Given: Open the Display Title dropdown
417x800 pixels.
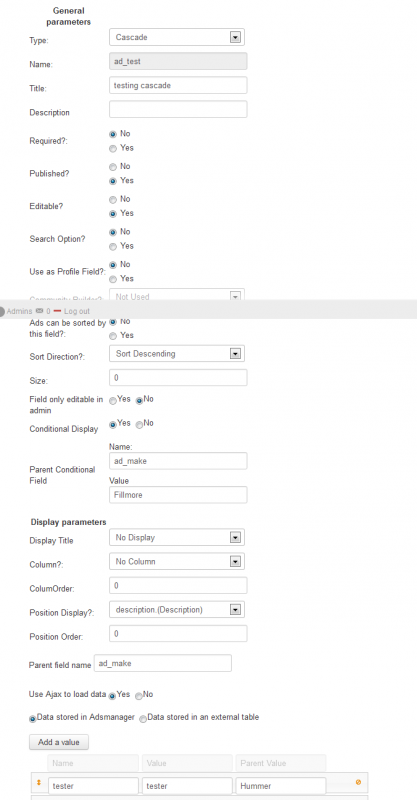Looking at the screenshot, I should 177,537.
